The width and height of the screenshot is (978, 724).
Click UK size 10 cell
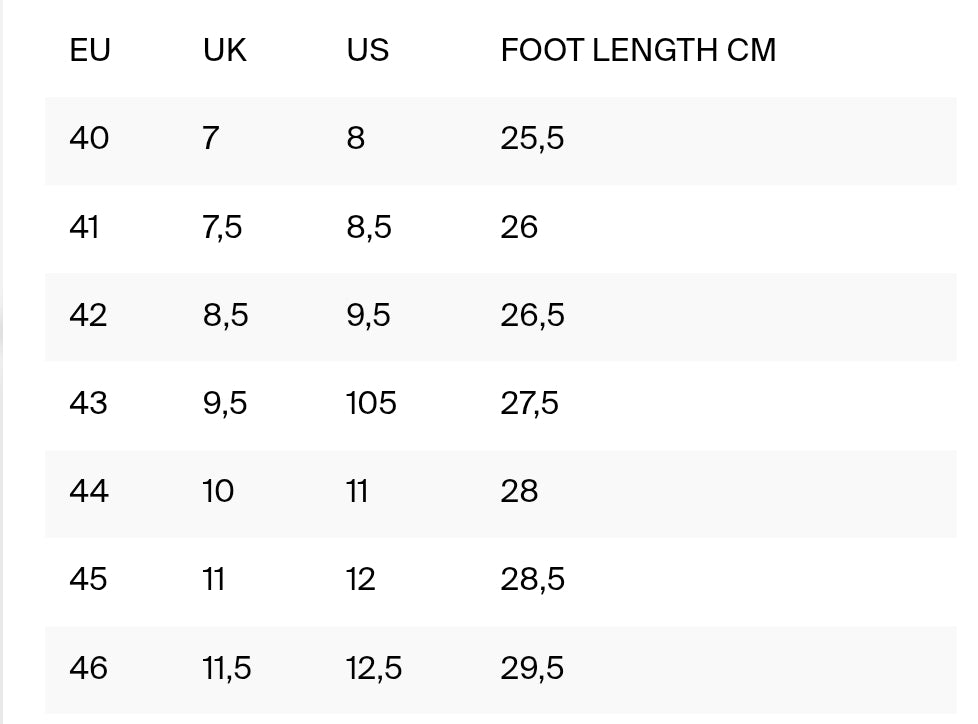pos(218,491)
